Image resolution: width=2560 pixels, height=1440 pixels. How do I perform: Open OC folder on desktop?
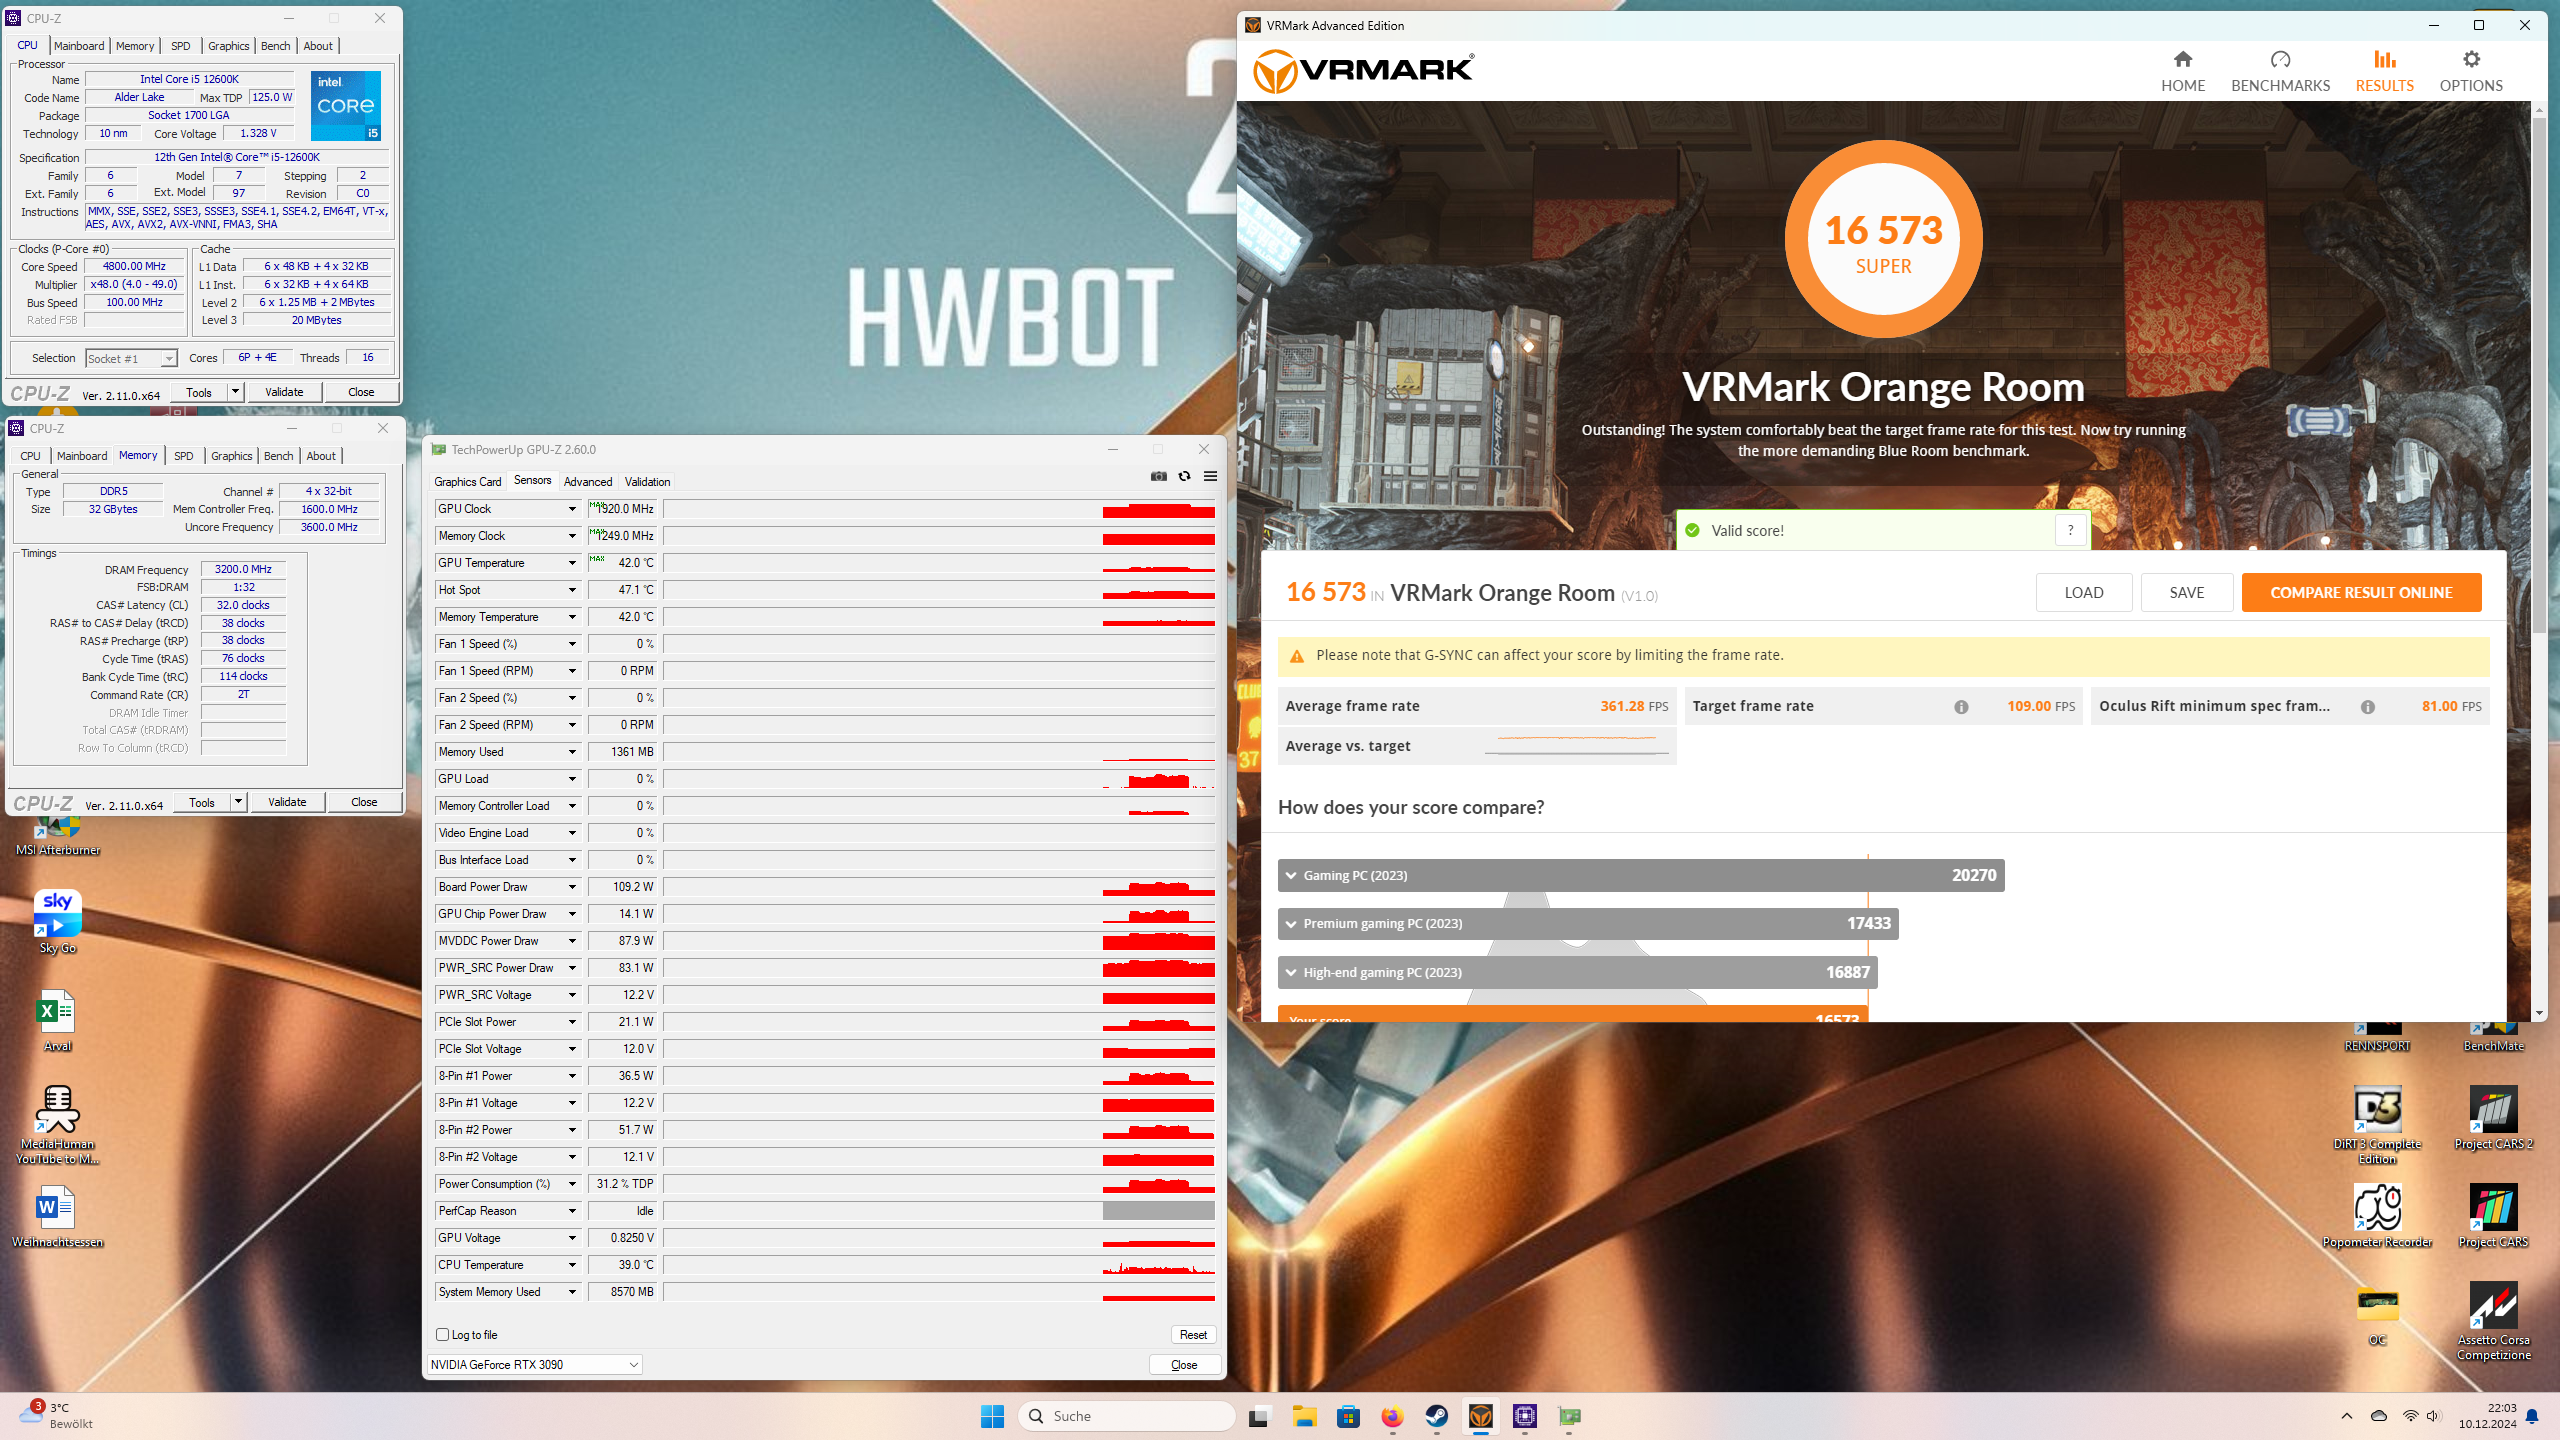point(2377,1314)
